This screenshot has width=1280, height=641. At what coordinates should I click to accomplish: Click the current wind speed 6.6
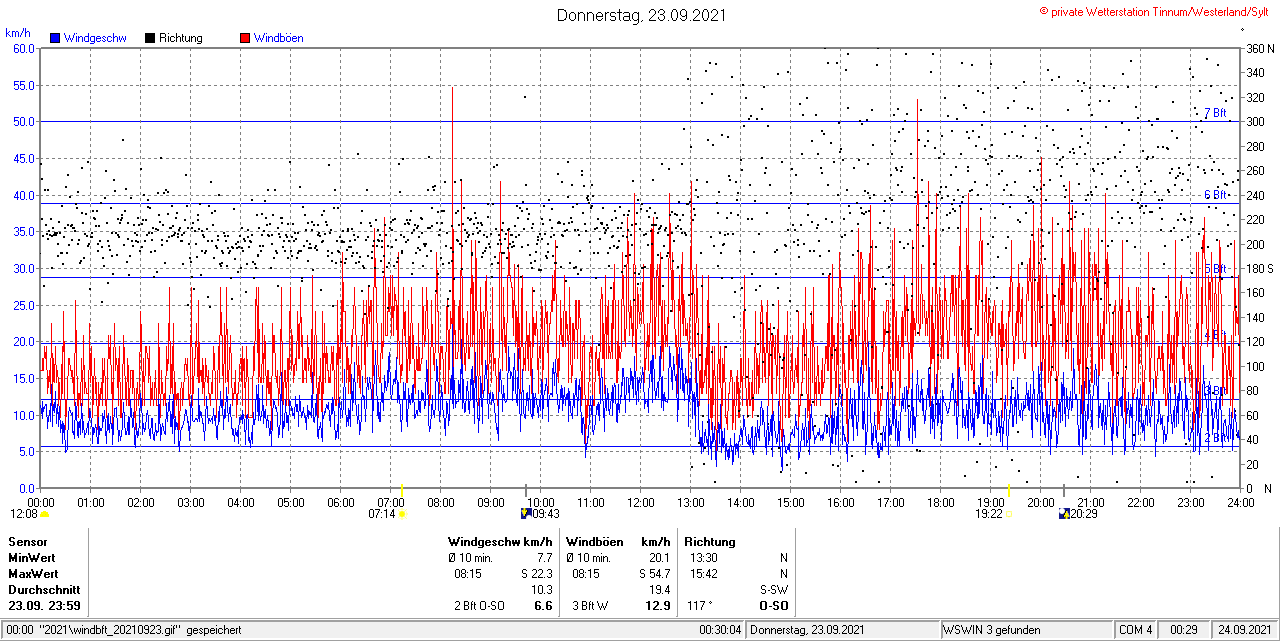click(544, 606)
